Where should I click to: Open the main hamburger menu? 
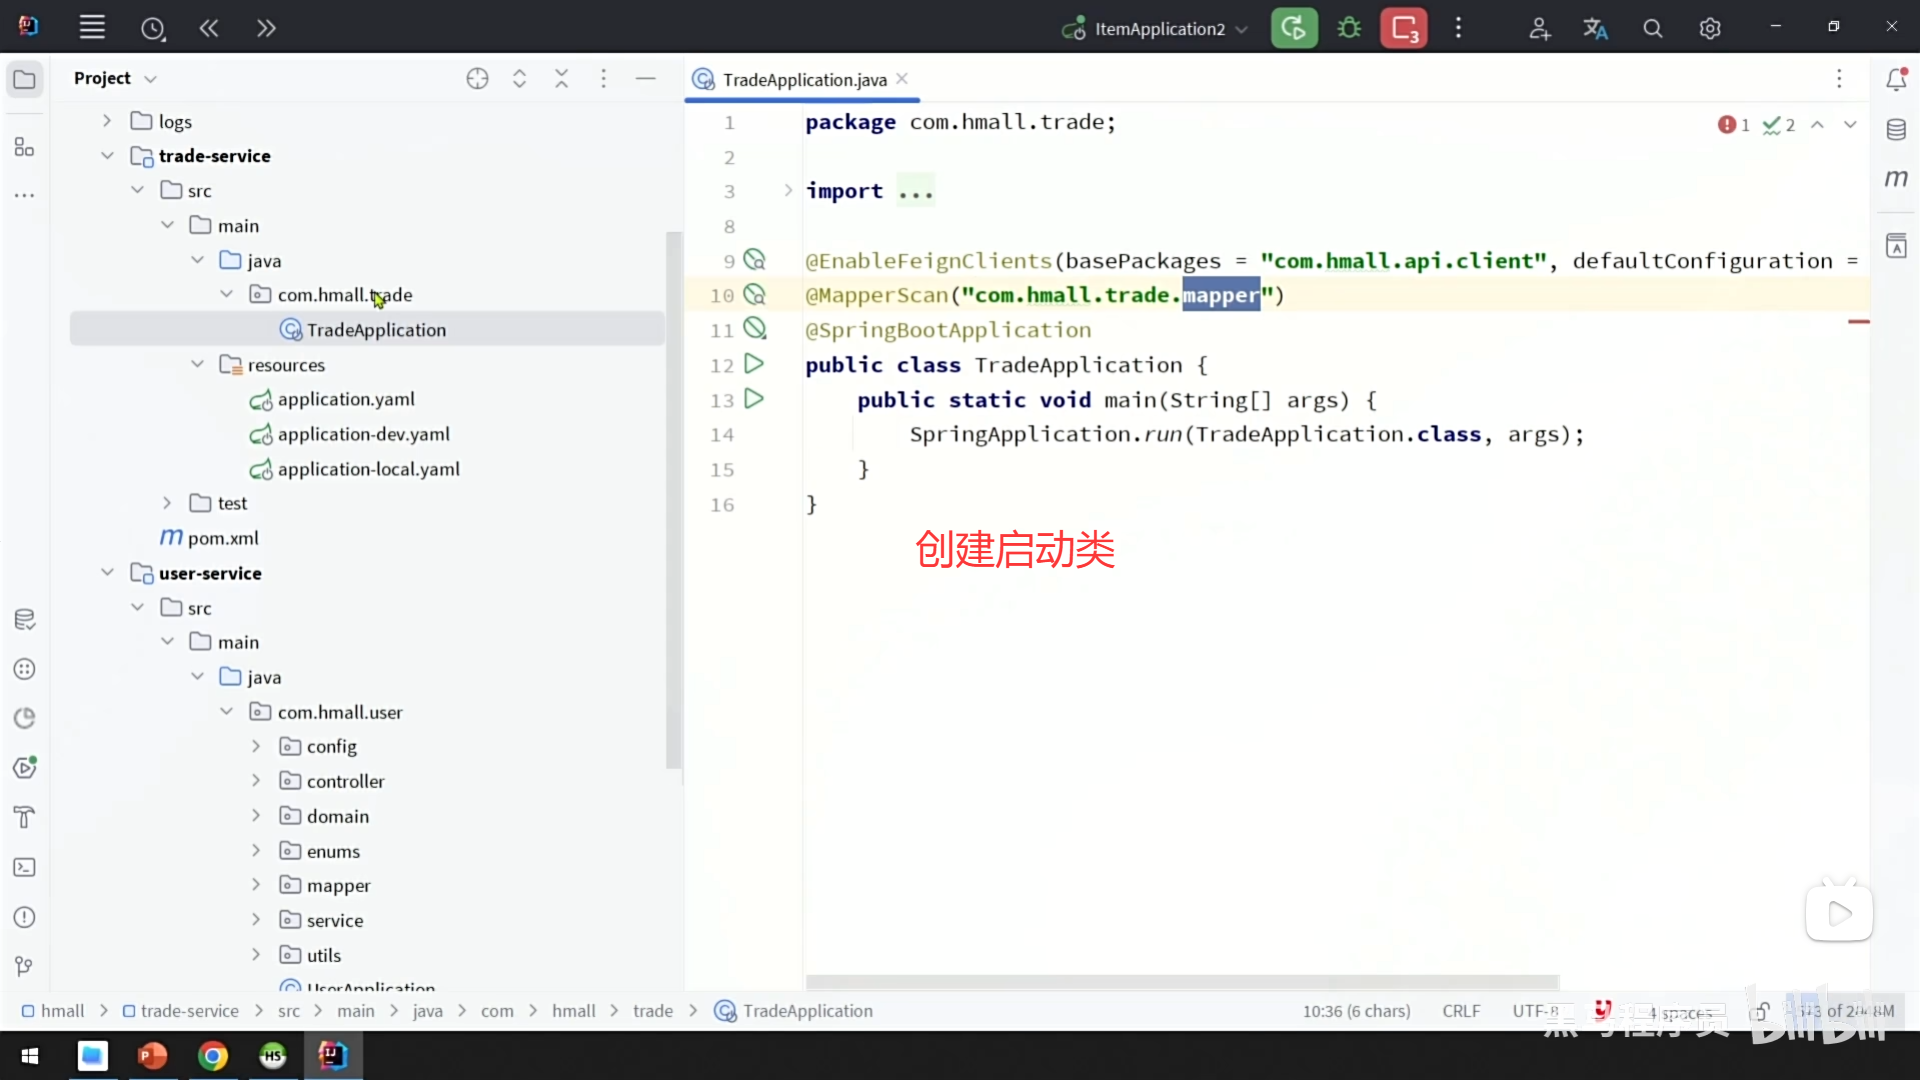point(92,28)
